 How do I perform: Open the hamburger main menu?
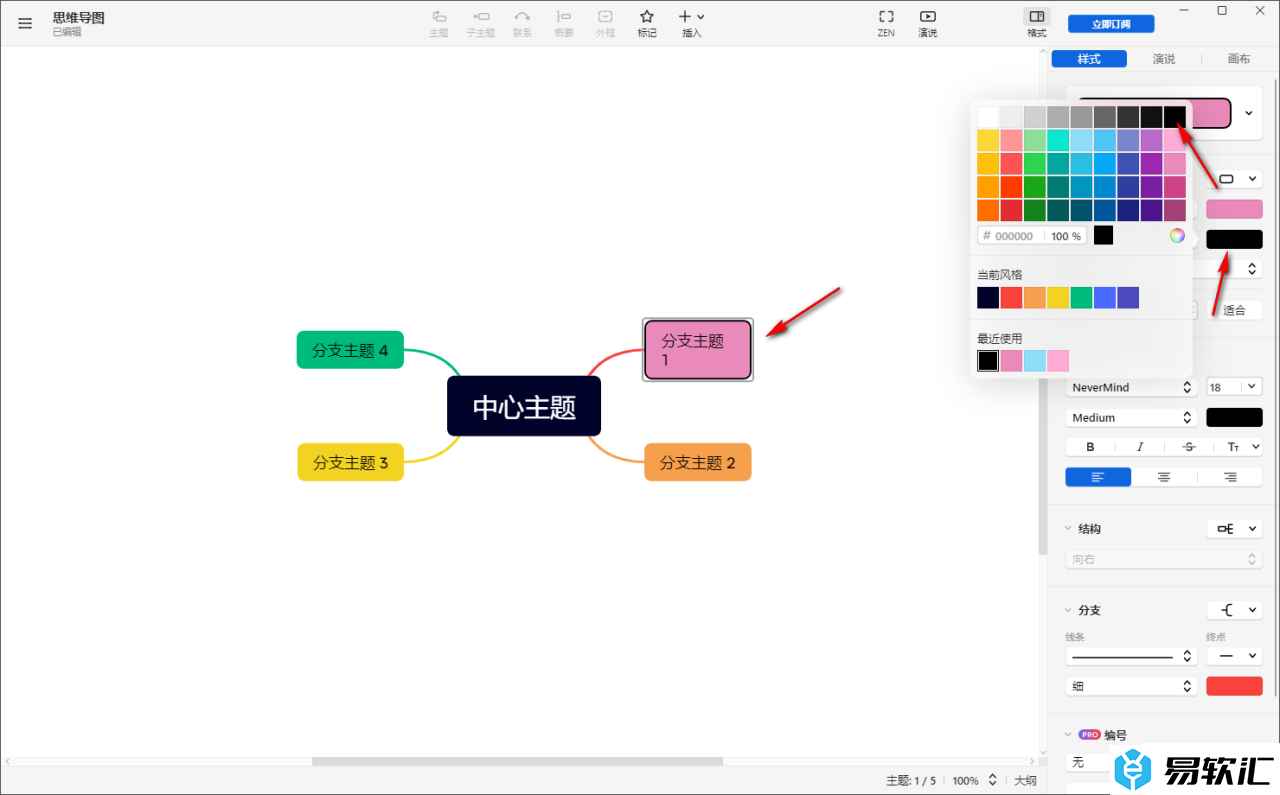click(25, 23)
